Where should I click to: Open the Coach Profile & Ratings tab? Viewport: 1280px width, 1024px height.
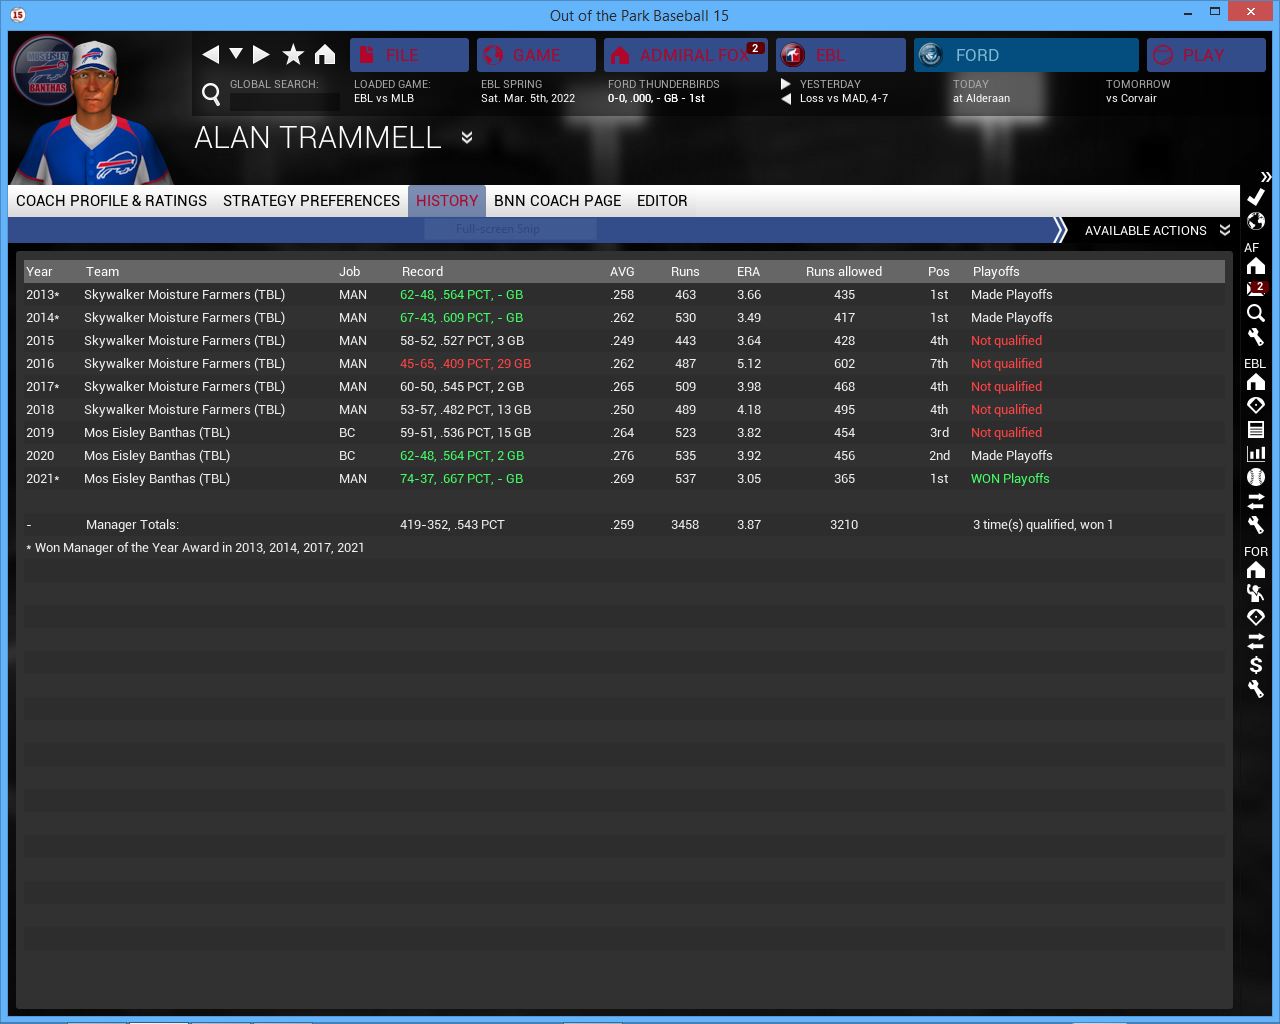[x=111, y=201]
